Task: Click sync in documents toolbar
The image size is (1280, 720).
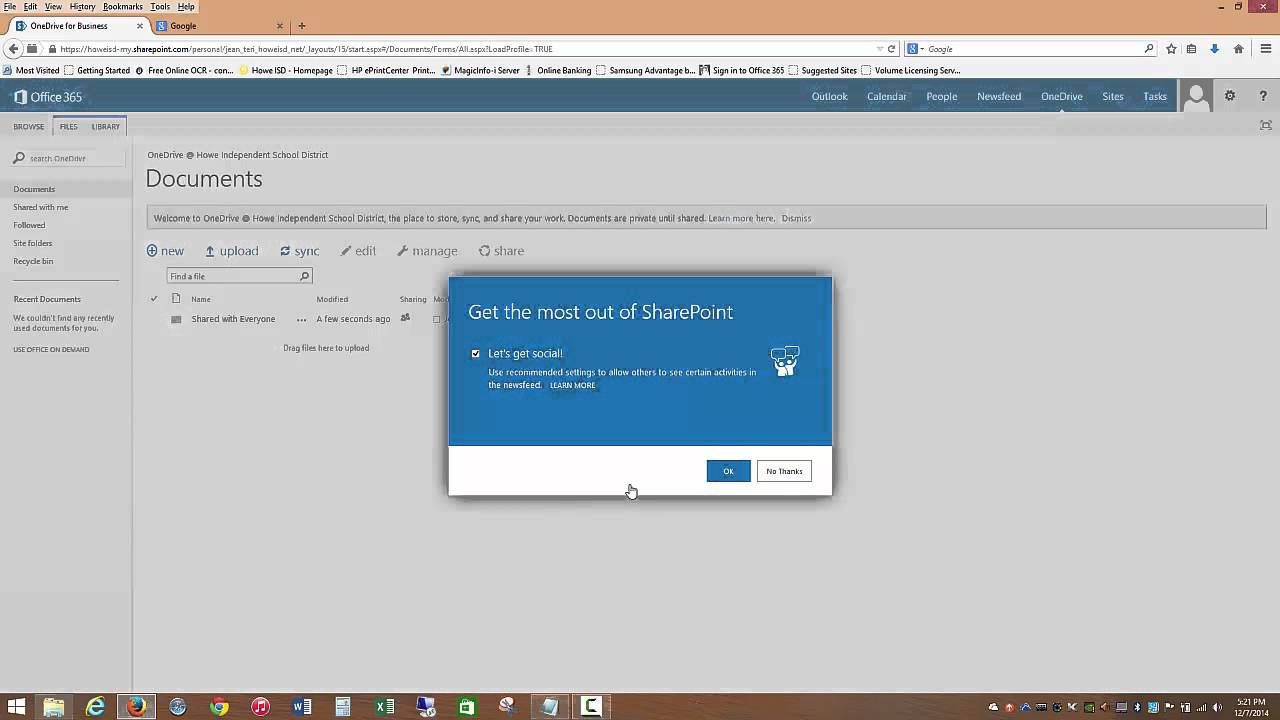Action: click(299, 251)
